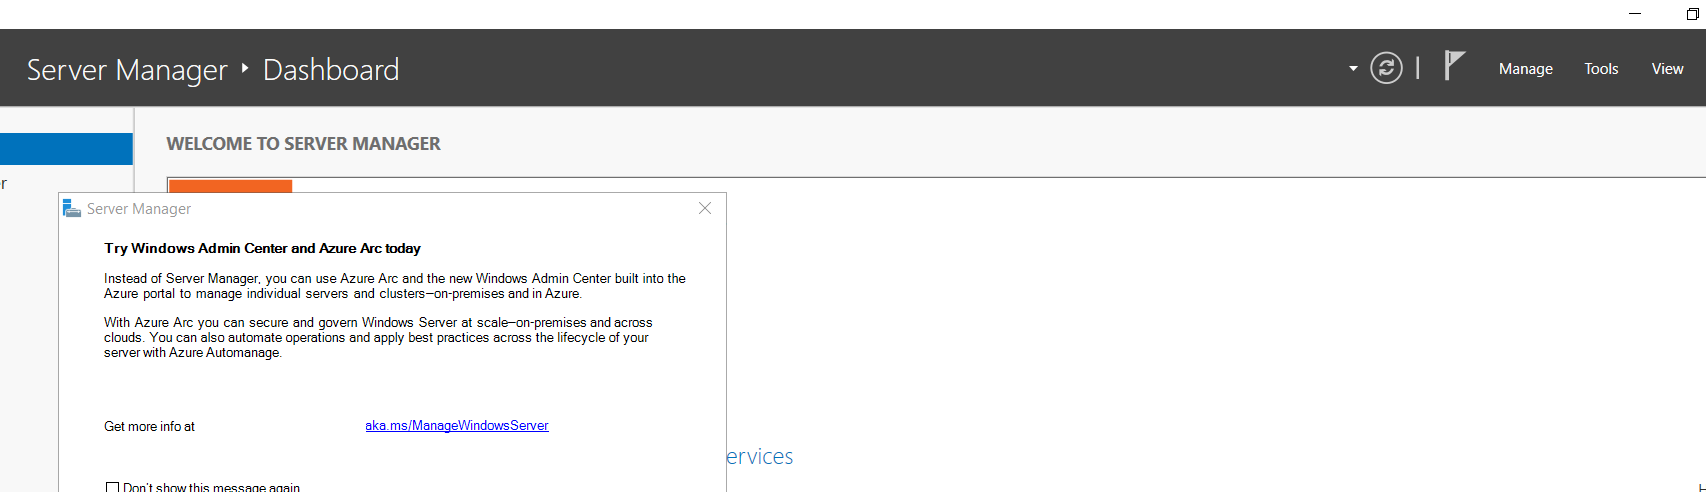Open the dropdown arrow beside refresh
The width and height of the screenshot is (1706, 492).
(x=1353, y=69)
